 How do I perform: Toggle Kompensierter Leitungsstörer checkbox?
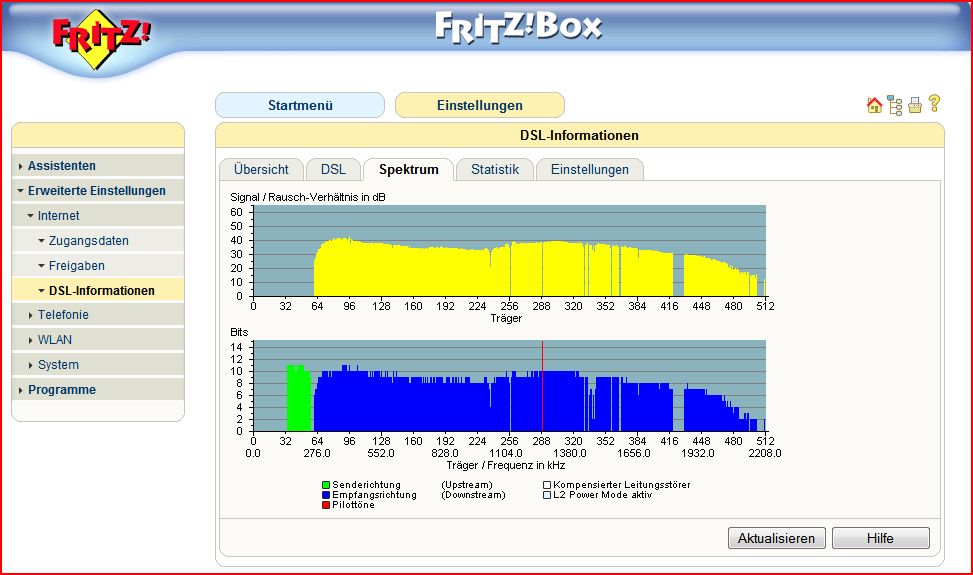pyautogui.click(x=547, y=485)
